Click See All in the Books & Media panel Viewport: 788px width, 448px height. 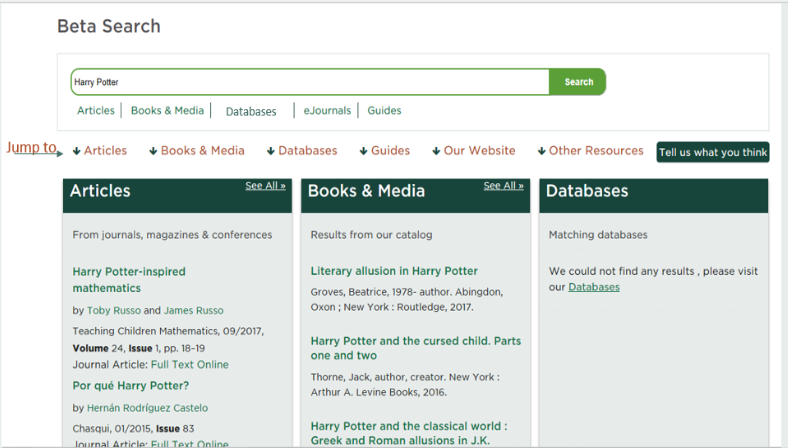click(504, 186)
